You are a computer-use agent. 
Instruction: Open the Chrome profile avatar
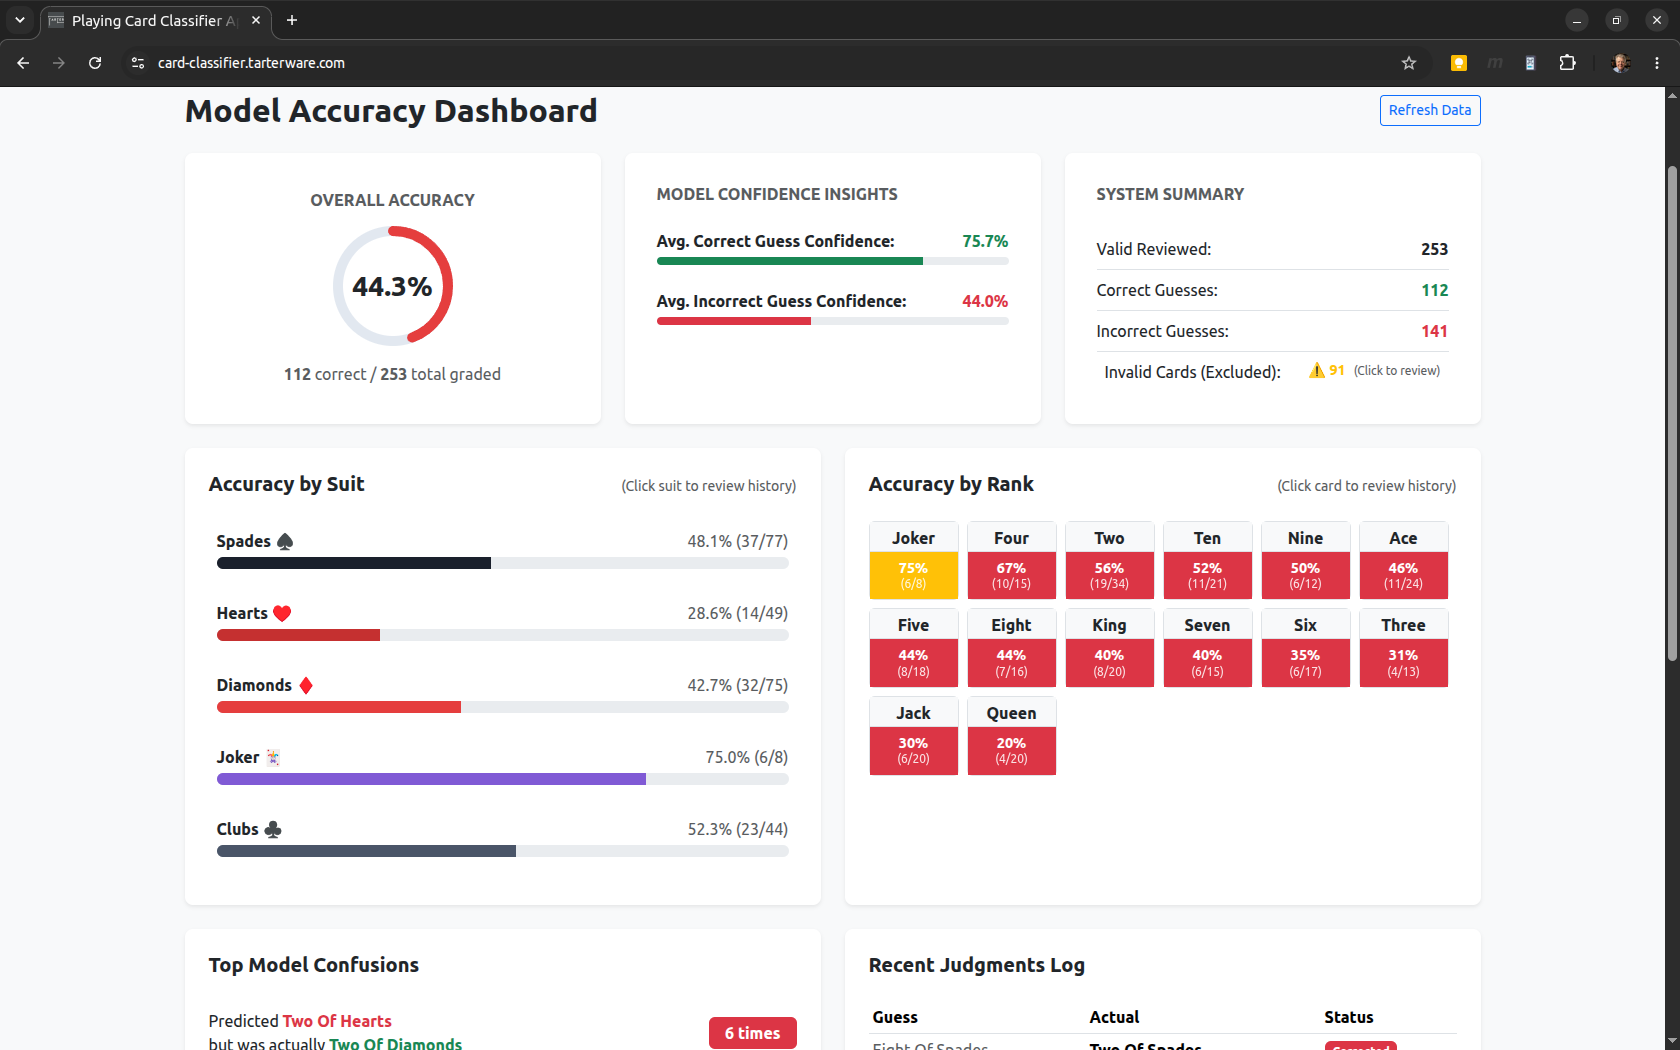(x=1621, y=63)
